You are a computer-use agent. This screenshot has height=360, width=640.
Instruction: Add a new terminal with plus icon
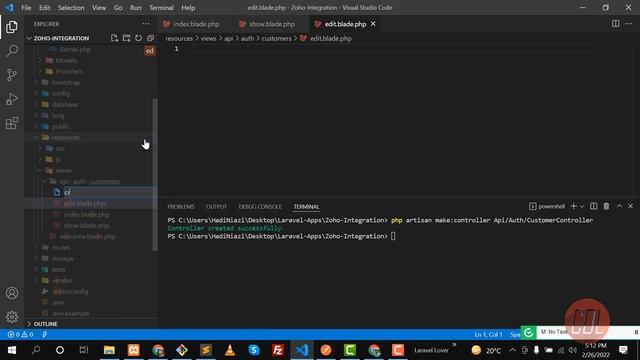(x=573, y=207)
